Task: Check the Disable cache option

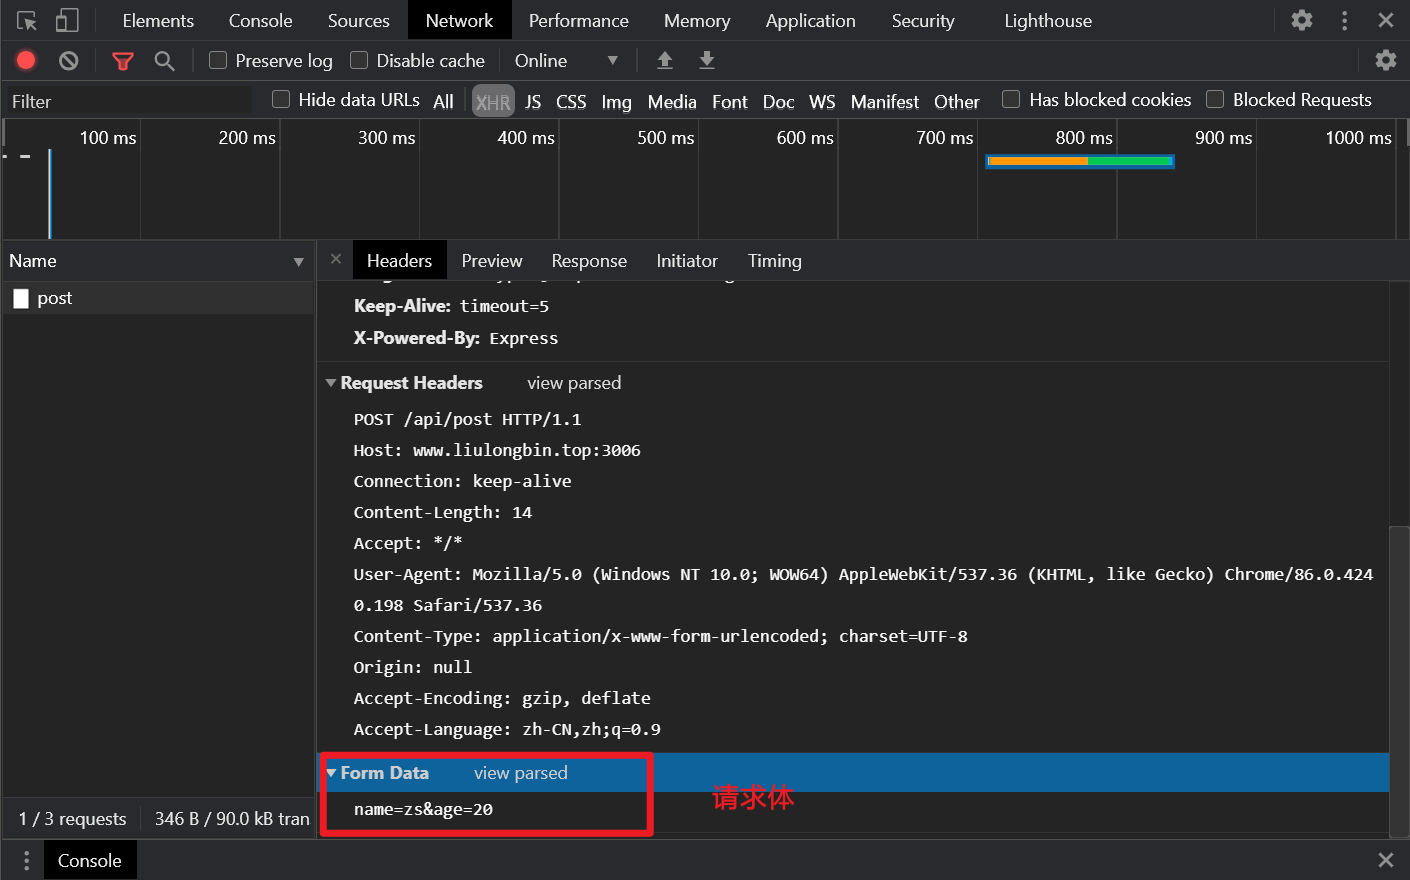Action: point(359,61)
